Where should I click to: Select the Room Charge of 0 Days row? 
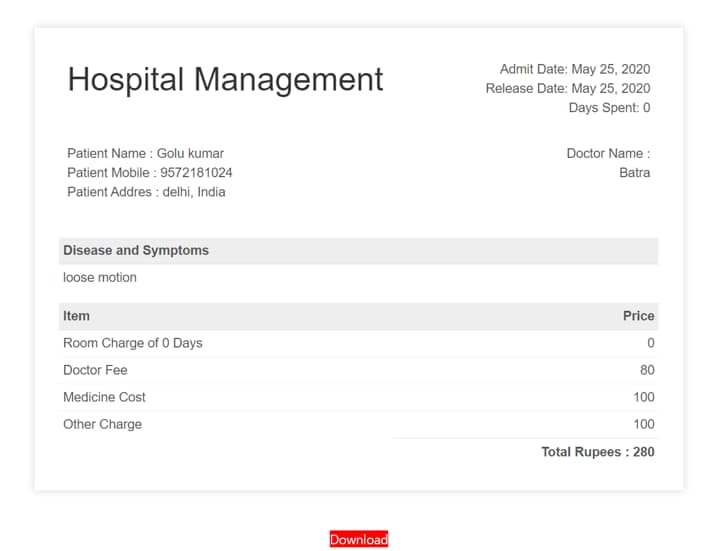tap(132, 343)
